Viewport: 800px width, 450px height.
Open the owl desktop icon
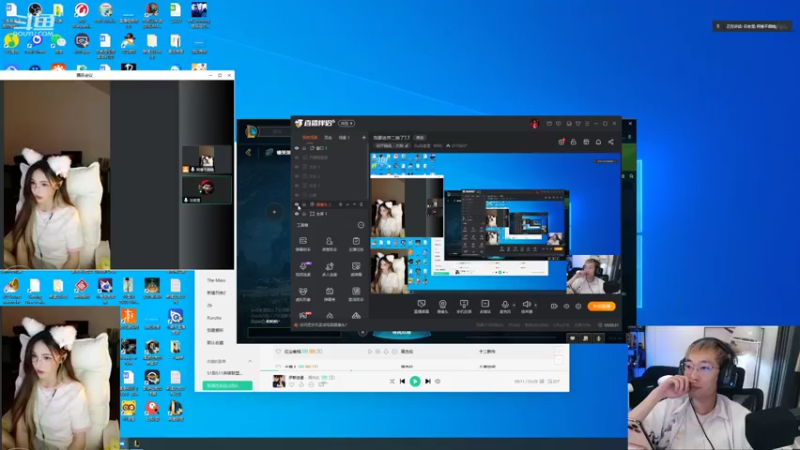(129, 408)
